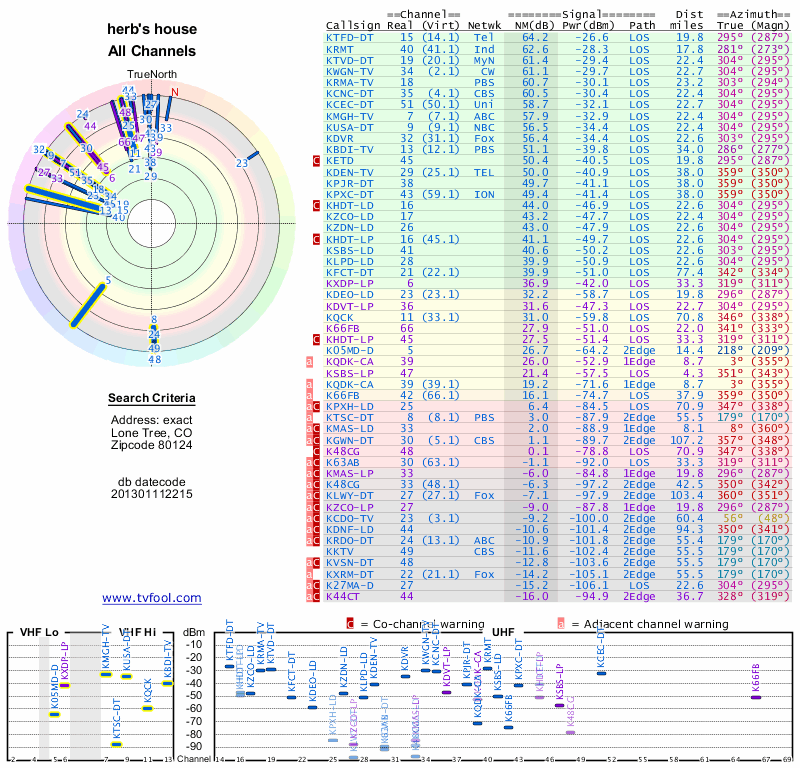
Task: Click the adjacent warning icon beside KTSC-DT
Action: (309, 418)
